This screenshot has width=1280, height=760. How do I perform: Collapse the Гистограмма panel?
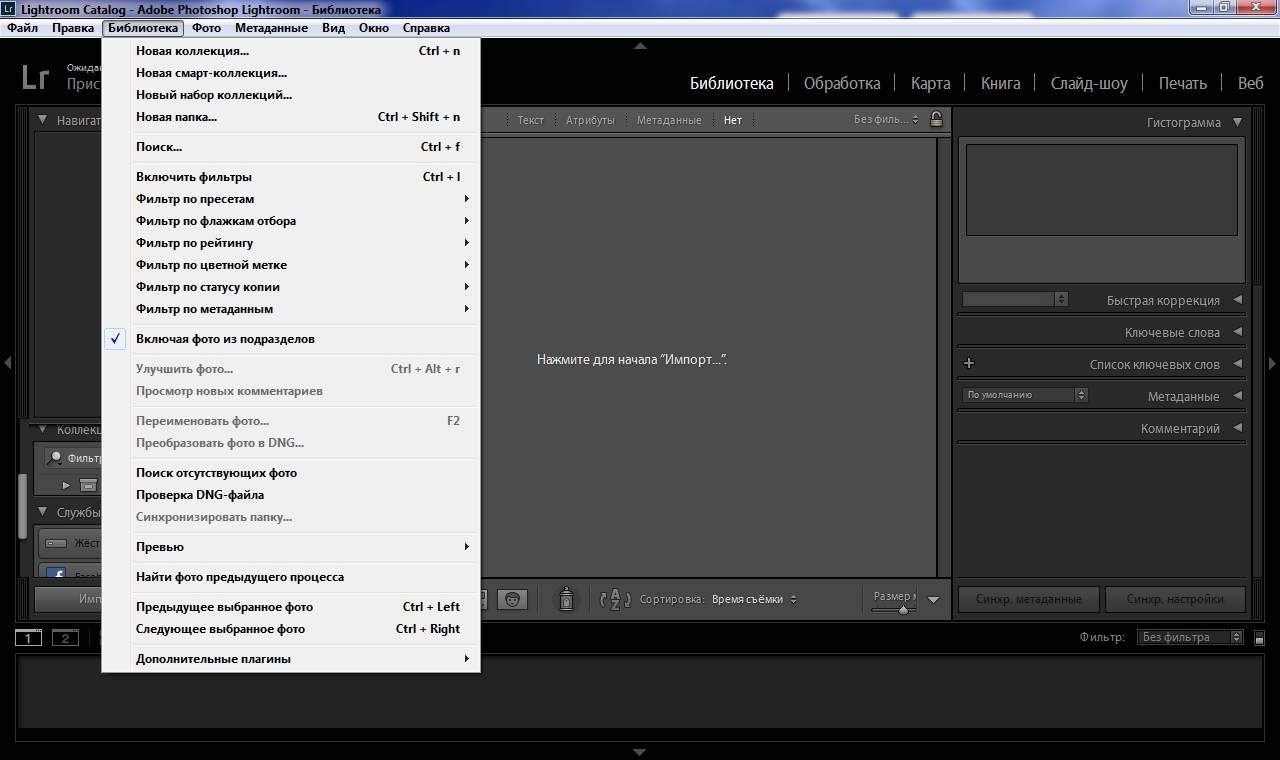pos(1237,122)
